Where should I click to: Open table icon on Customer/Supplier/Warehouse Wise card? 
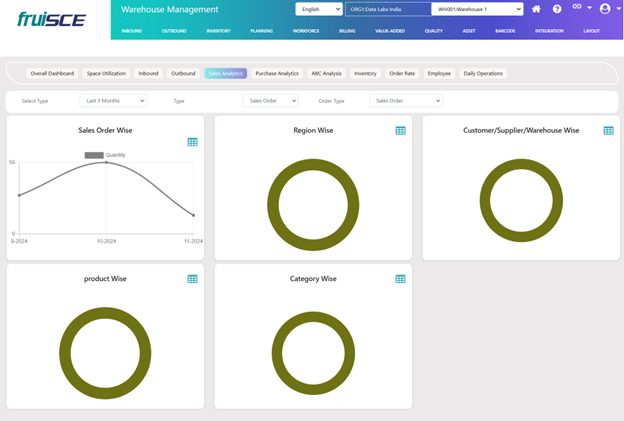608,131
